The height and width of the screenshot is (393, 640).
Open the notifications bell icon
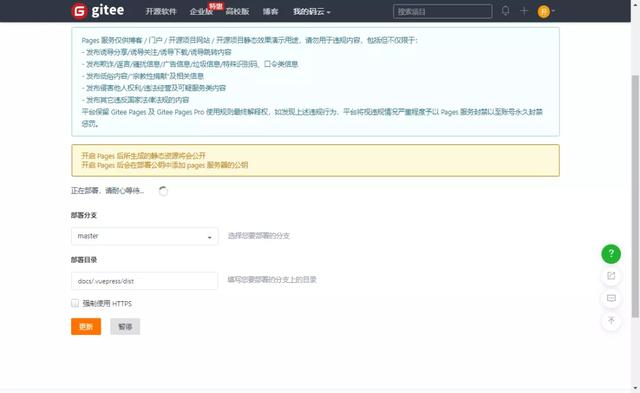pyautogui.click(x=505, y=11)
